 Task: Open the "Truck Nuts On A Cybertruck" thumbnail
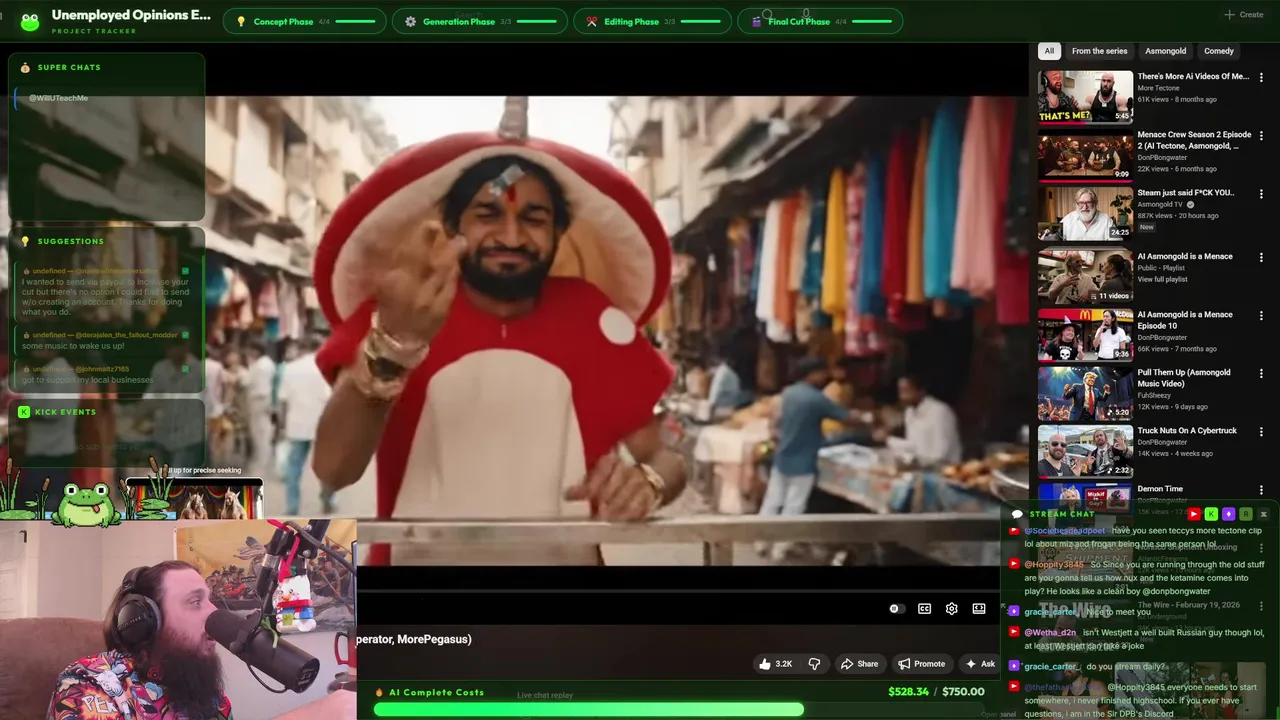click(x=1085, y=450)
